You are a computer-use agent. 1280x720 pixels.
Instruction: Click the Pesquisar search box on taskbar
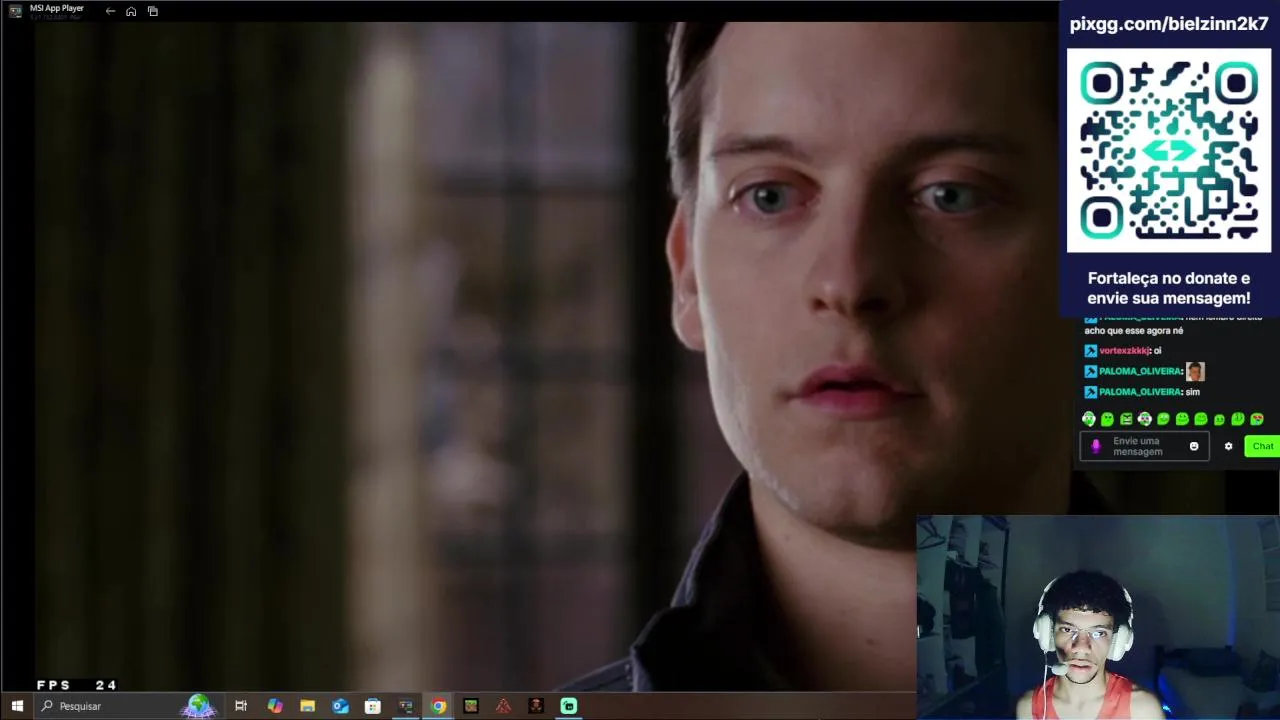128,706
